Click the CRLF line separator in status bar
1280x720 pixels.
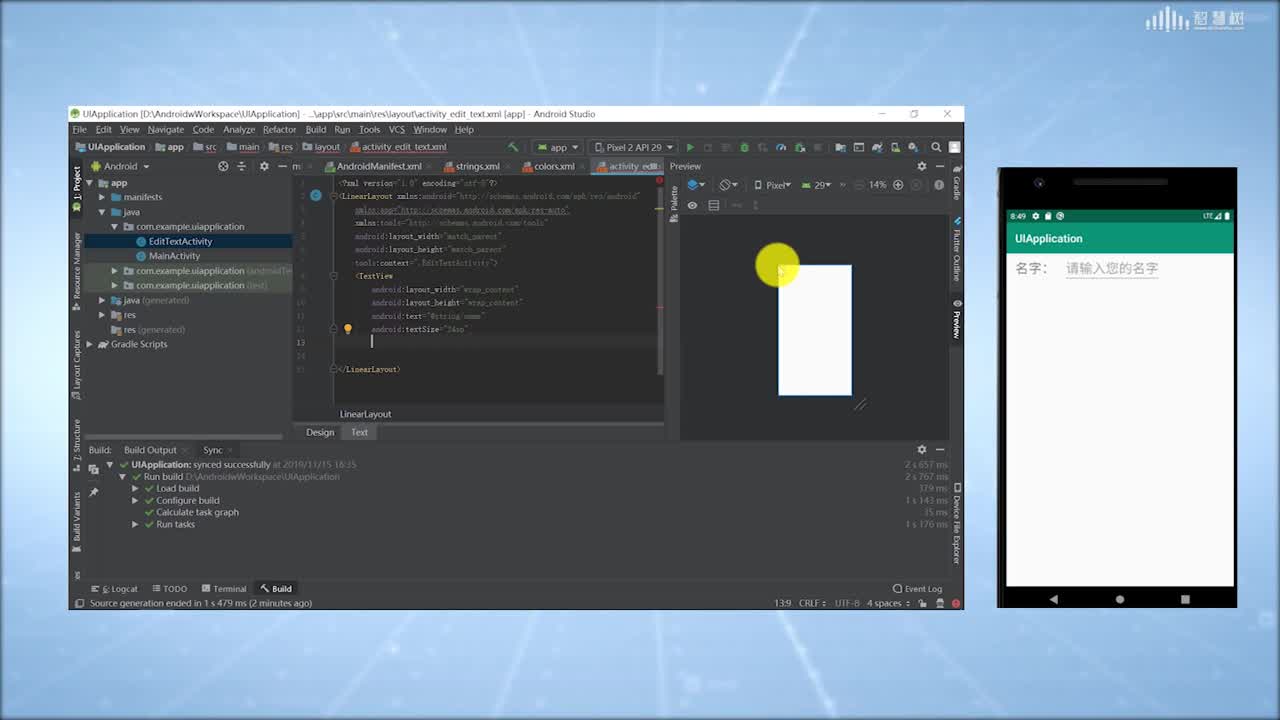812,603
